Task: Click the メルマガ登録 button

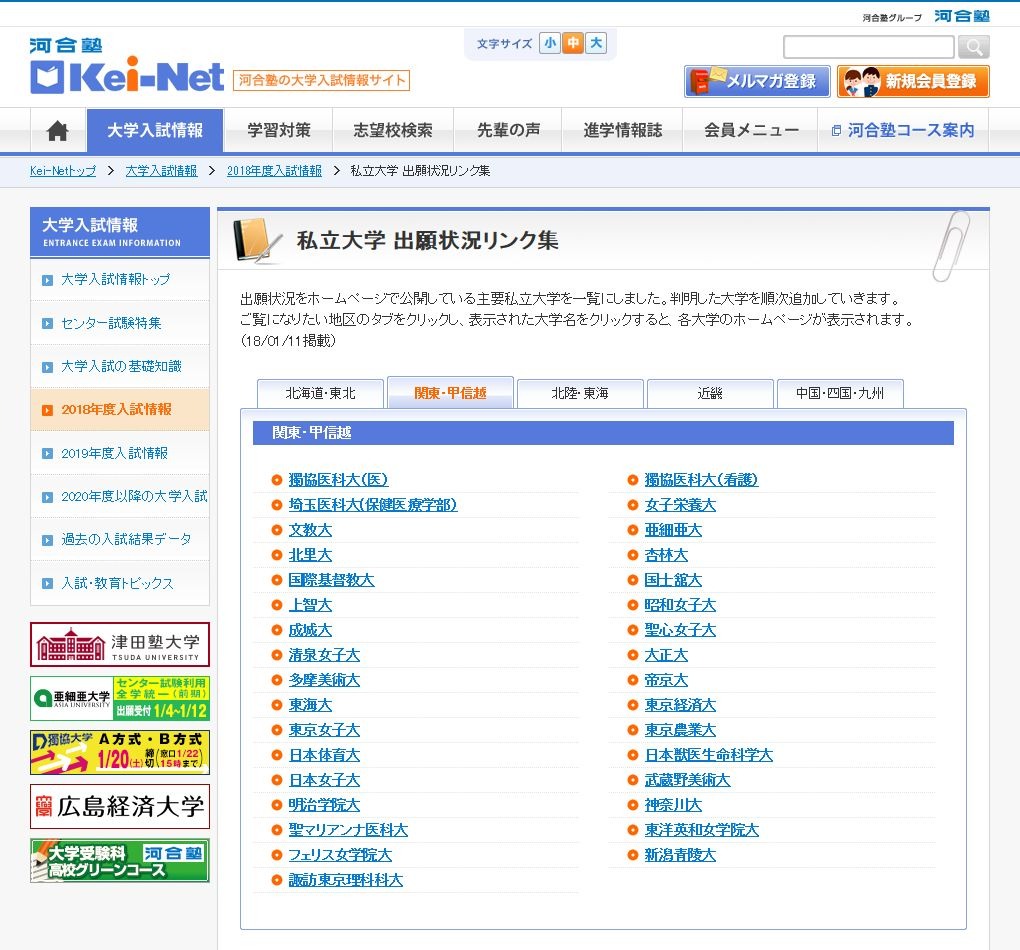Action: point(757,81)
